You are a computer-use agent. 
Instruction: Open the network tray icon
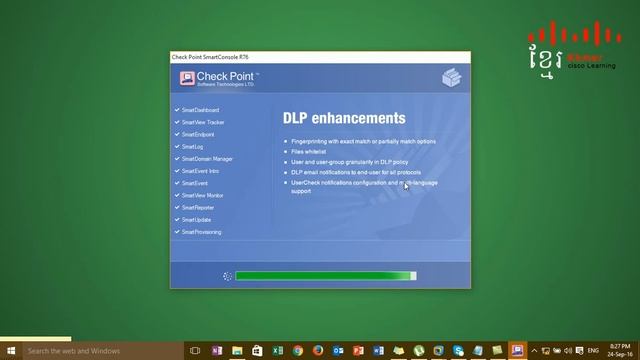545,351
